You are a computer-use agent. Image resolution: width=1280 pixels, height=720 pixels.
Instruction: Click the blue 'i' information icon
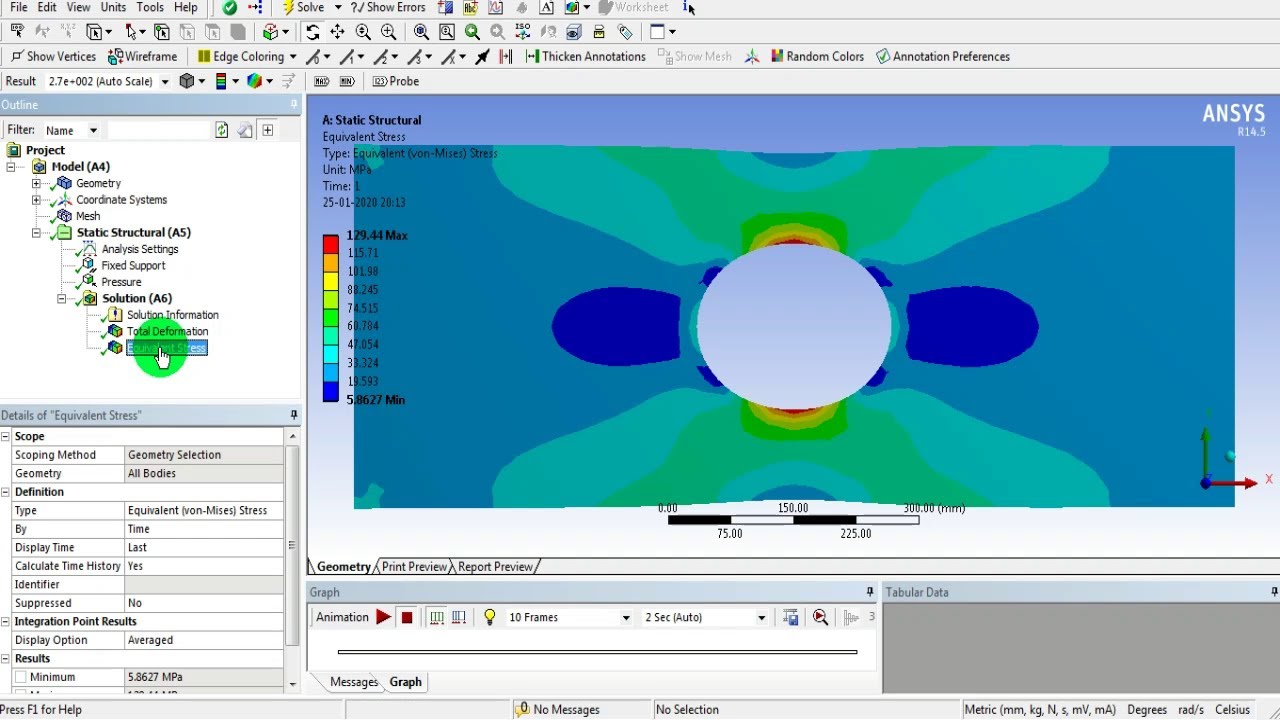(x=689, y=7)
